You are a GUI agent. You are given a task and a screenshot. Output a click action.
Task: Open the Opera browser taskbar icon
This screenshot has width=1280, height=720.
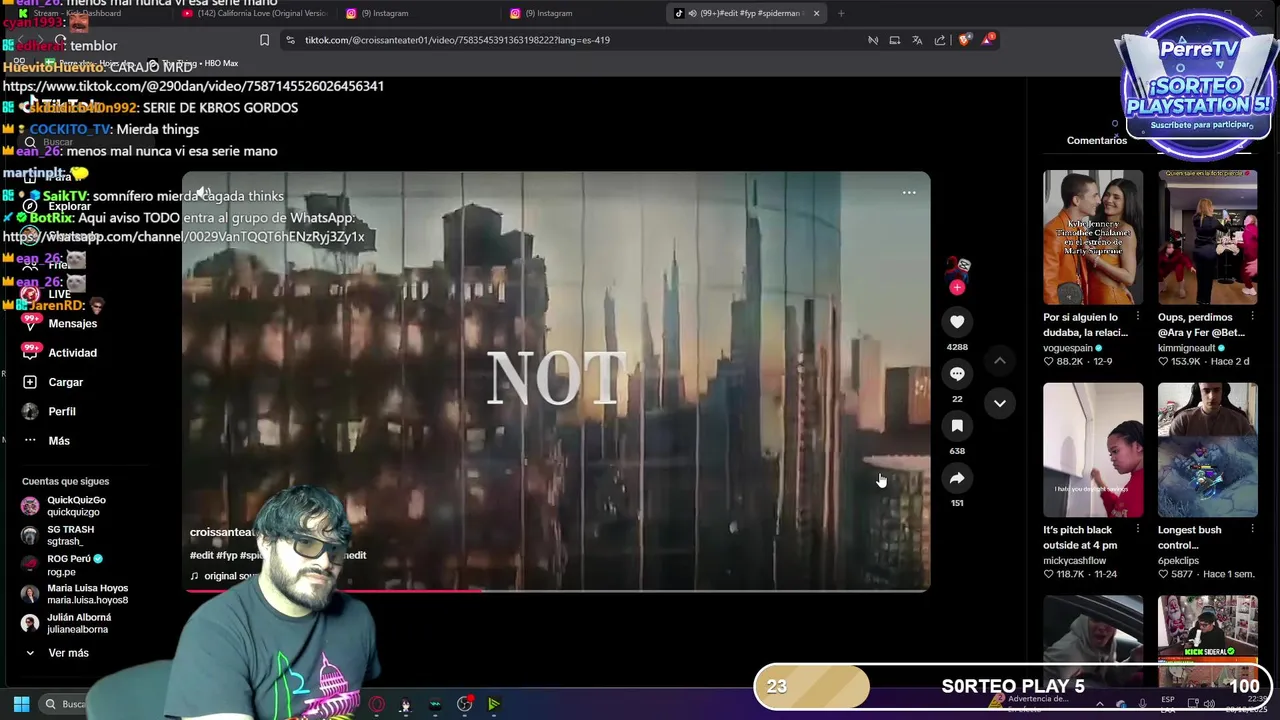pyautogui.click(x=377, y=704)
